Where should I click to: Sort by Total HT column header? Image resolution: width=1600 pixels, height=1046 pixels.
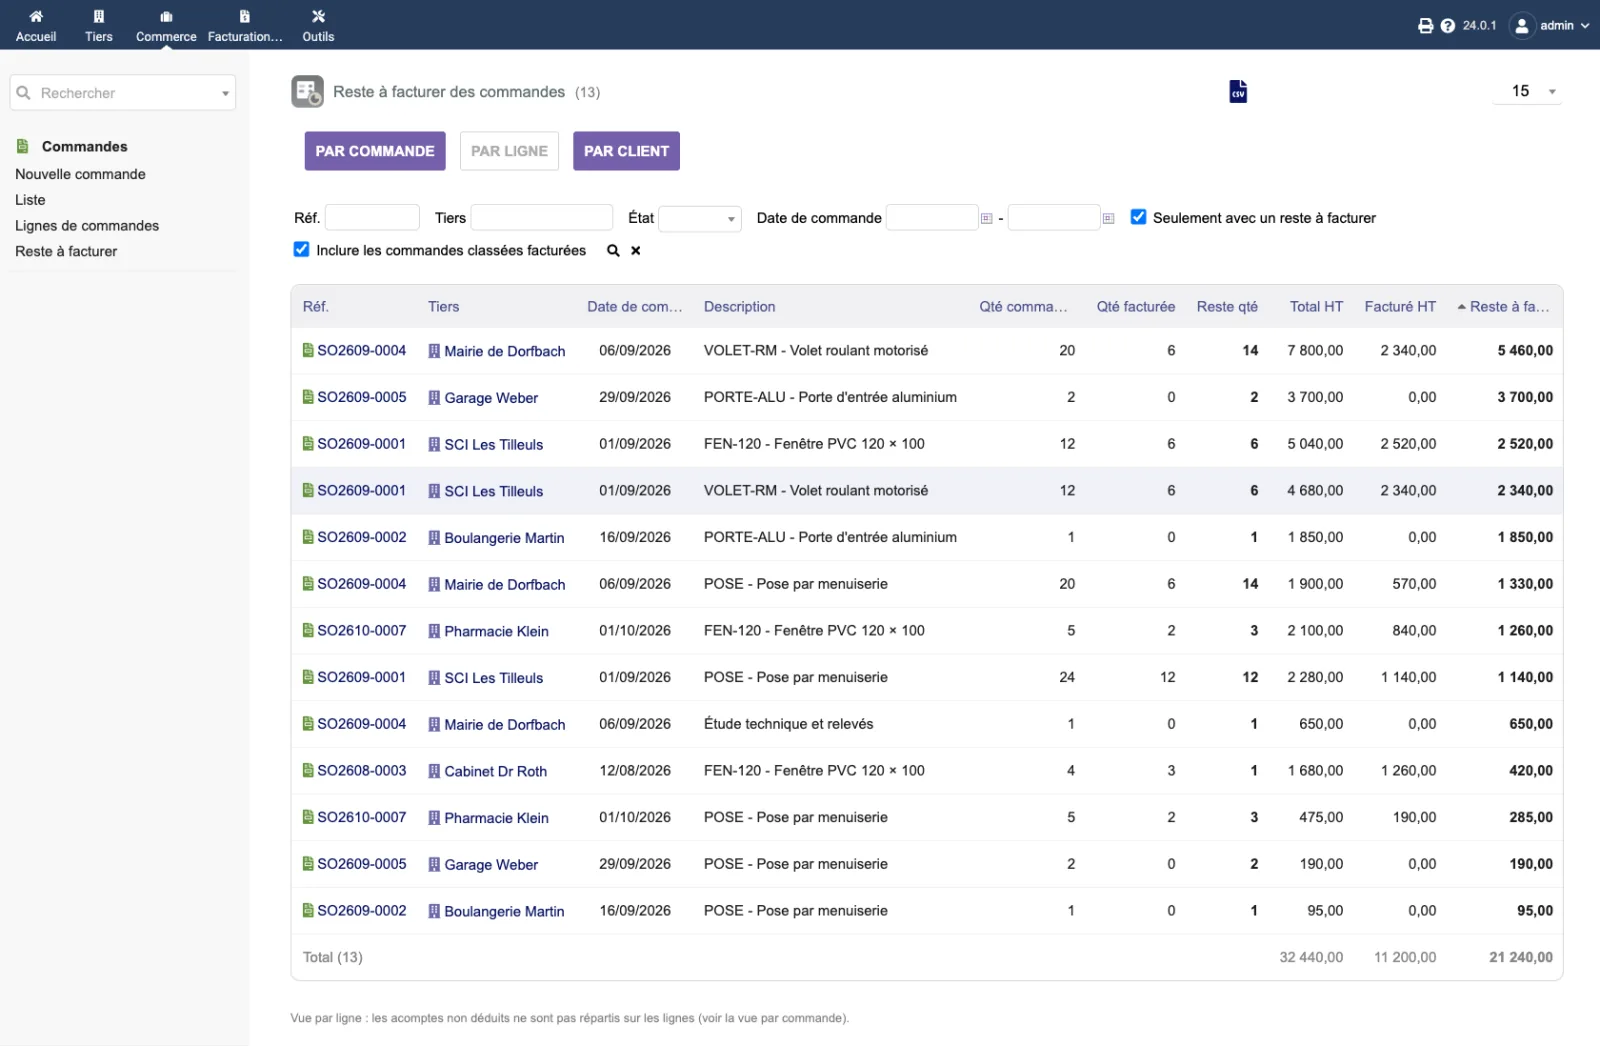click(1316, 307)
